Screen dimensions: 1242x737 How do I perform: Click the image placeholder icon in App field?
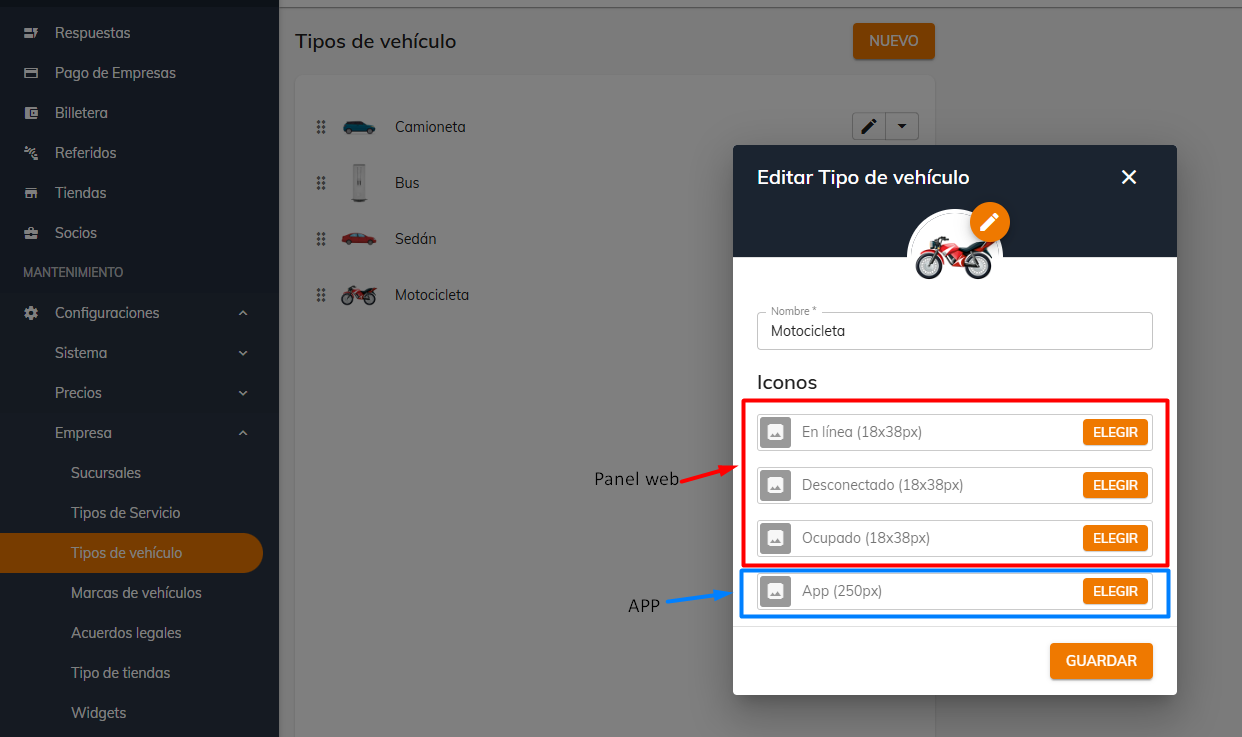[775, 591]
